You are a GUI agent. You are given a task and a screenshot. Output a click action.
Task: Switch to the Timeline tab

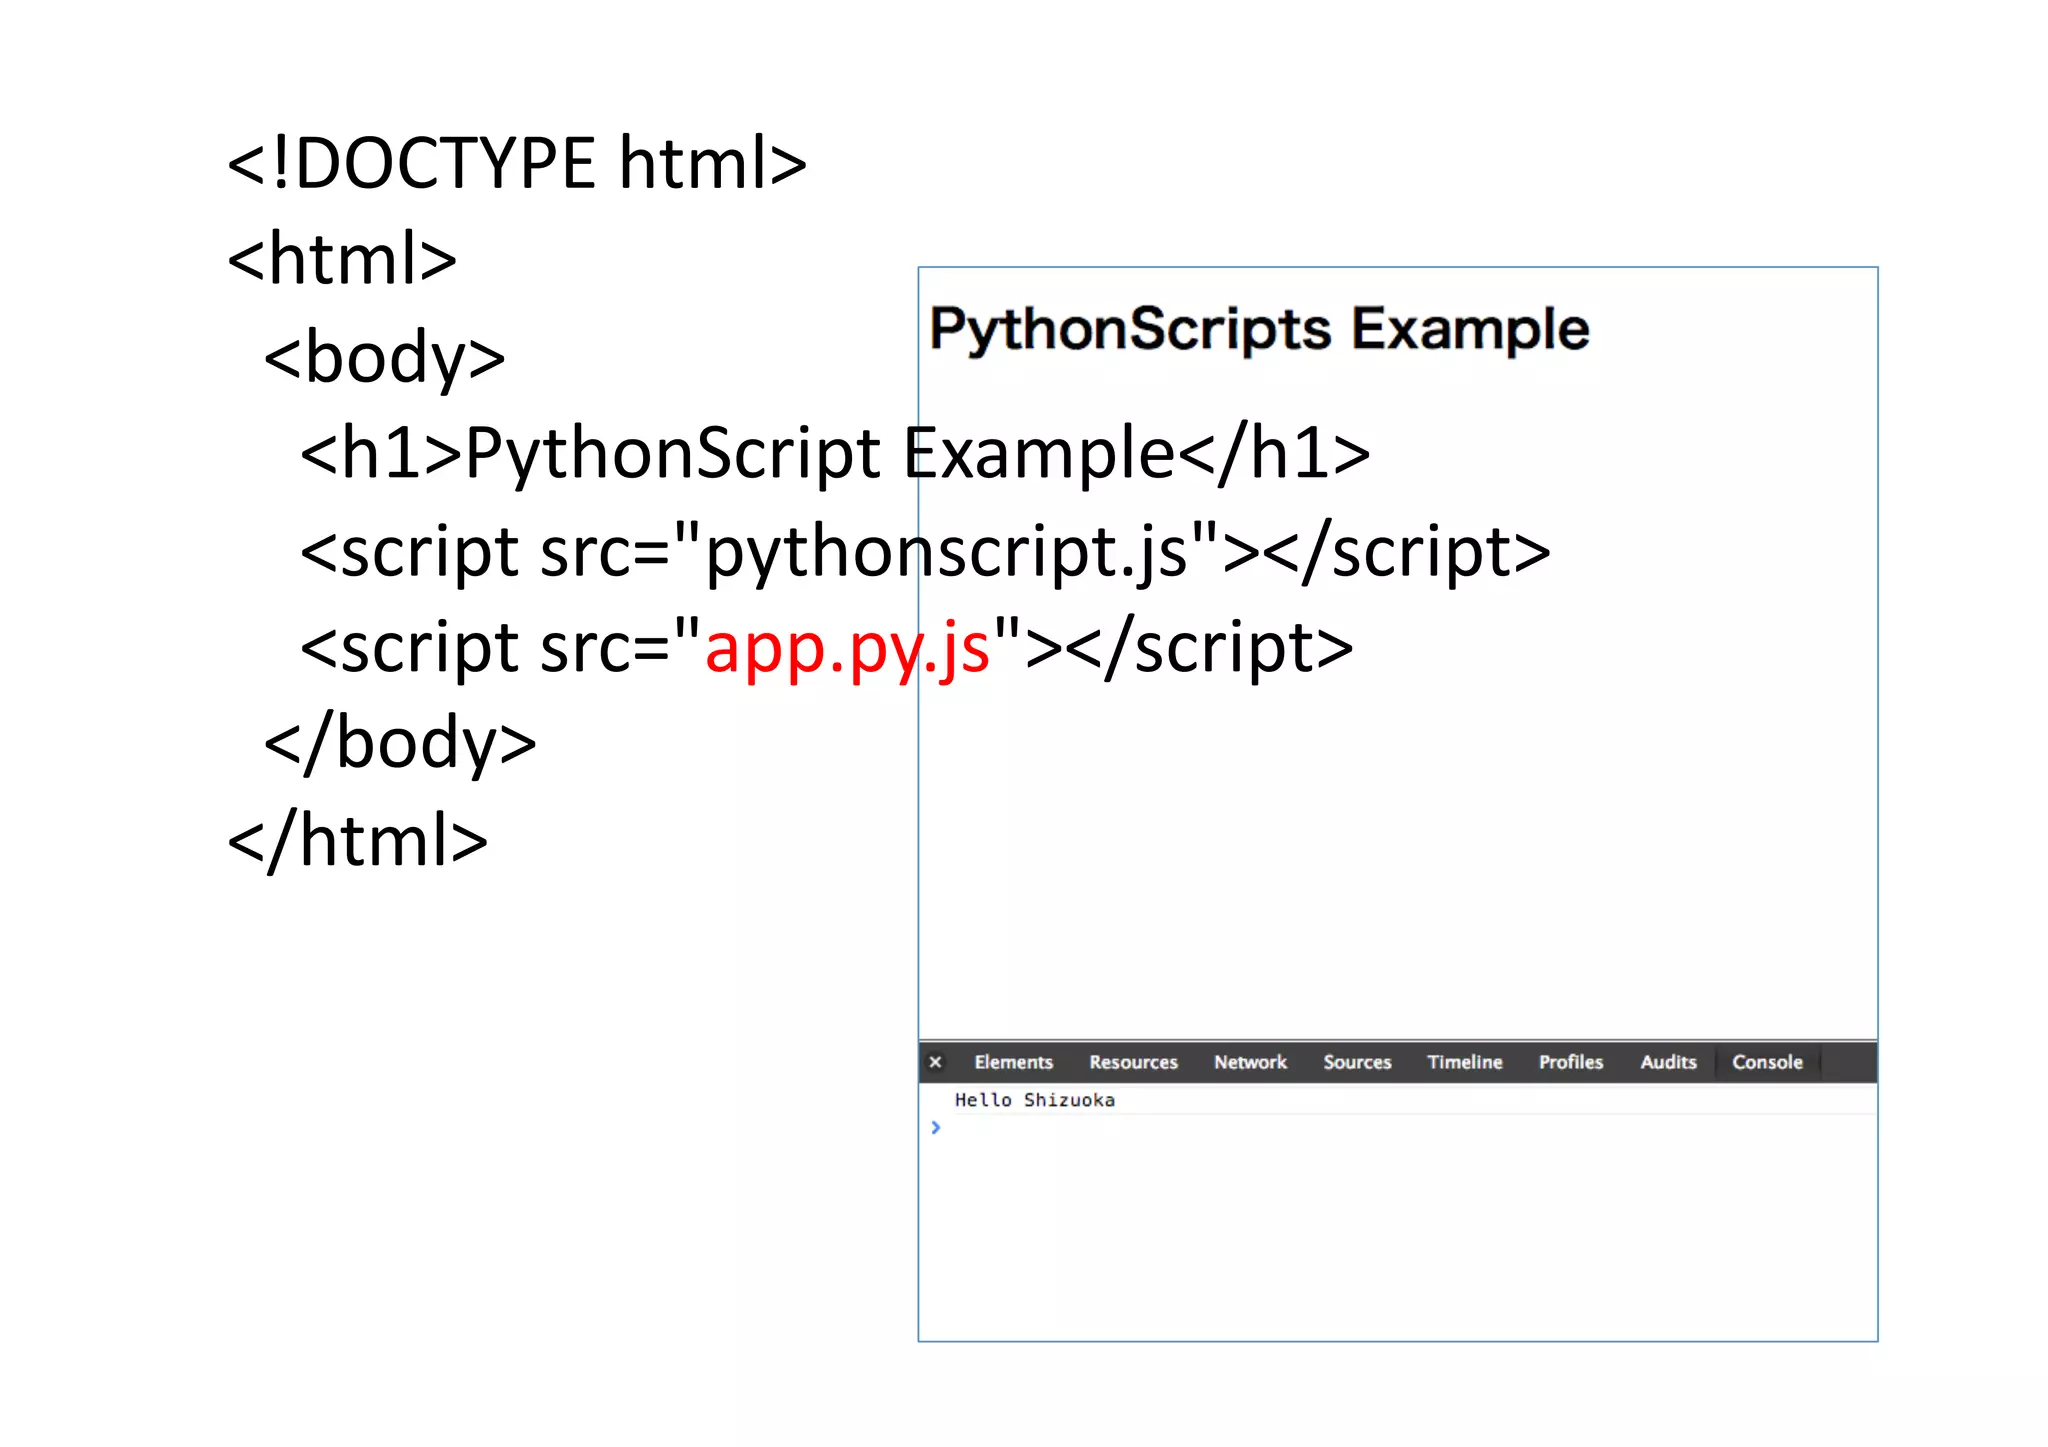pyautogui.click(x=1464, y=1062)
